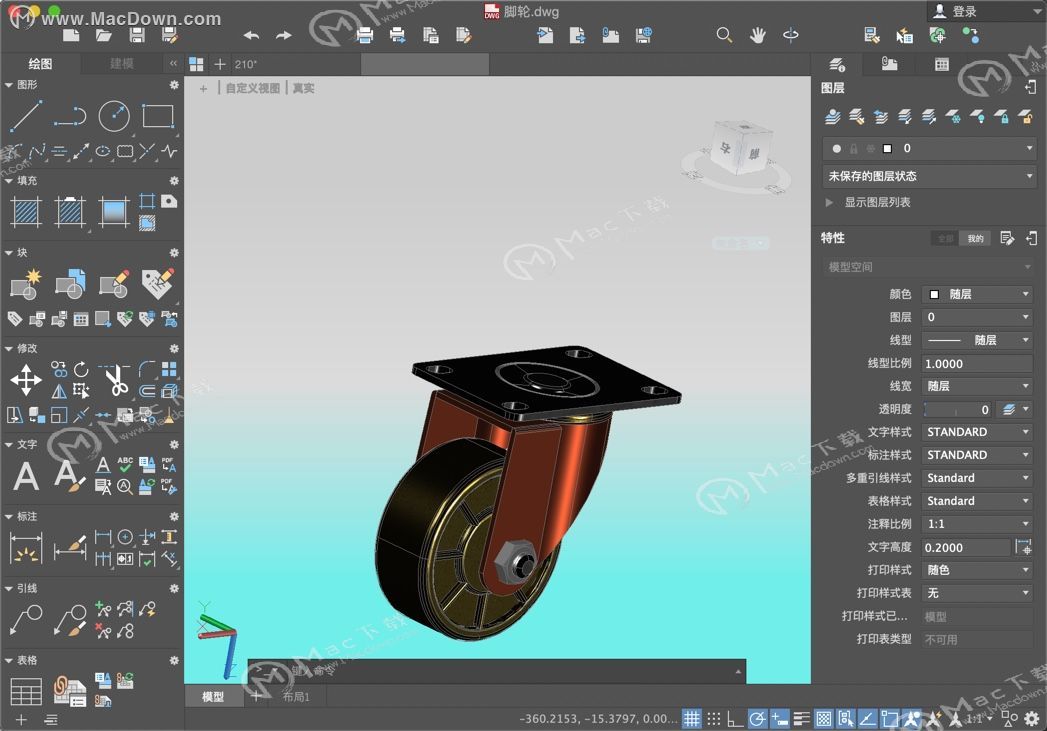Select the Multileader tool
This screenshot has height=731, width=1047.
coord(26,620)
